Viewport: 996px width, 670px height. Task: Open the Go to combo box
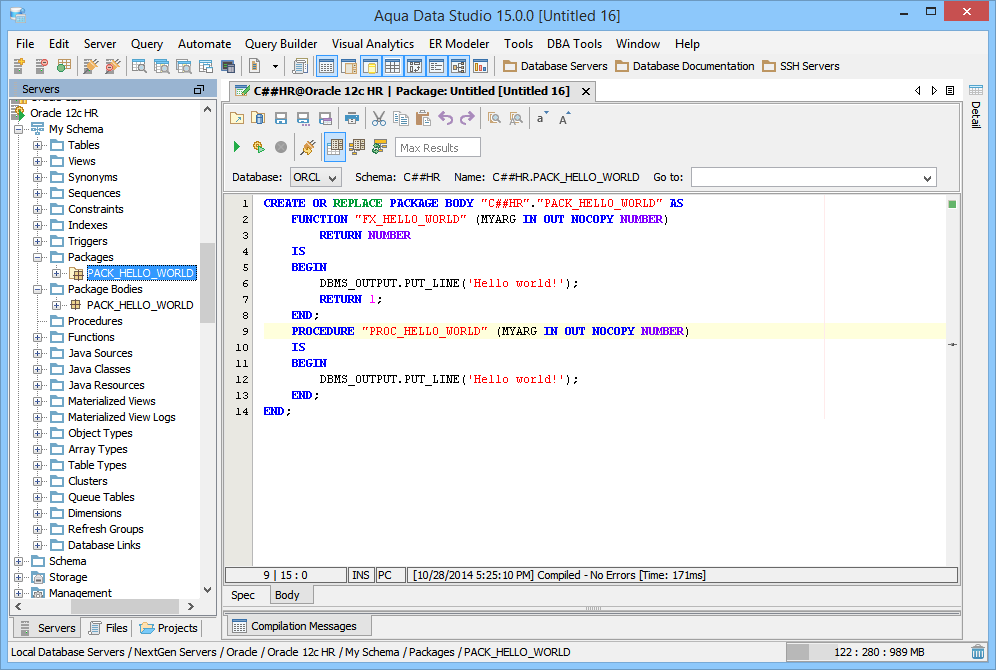point(813,177)
